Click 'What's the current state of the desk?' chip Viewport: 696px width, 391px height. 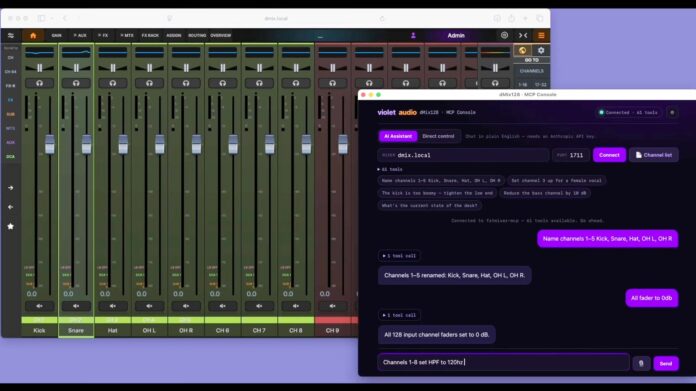(x=430, y=205)
